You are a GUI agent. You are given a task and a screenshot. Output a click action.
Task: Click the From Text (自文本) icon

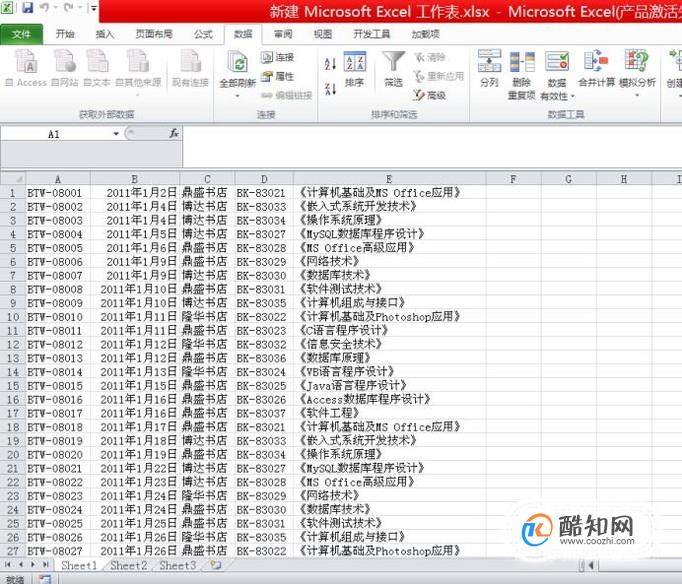(97, 68)
